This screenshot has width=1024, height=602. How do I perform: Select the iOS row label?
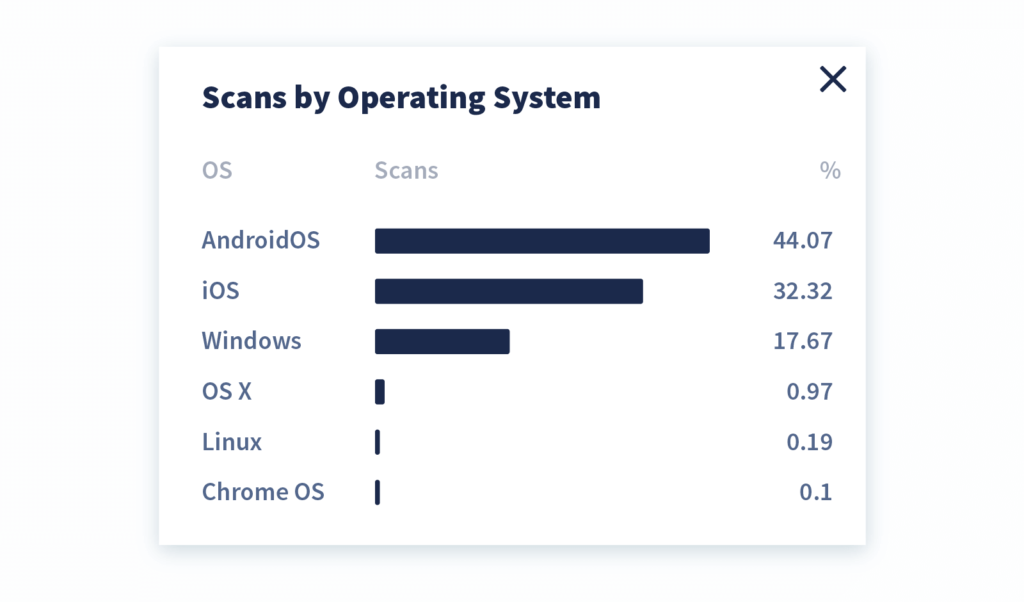[218, 291]
